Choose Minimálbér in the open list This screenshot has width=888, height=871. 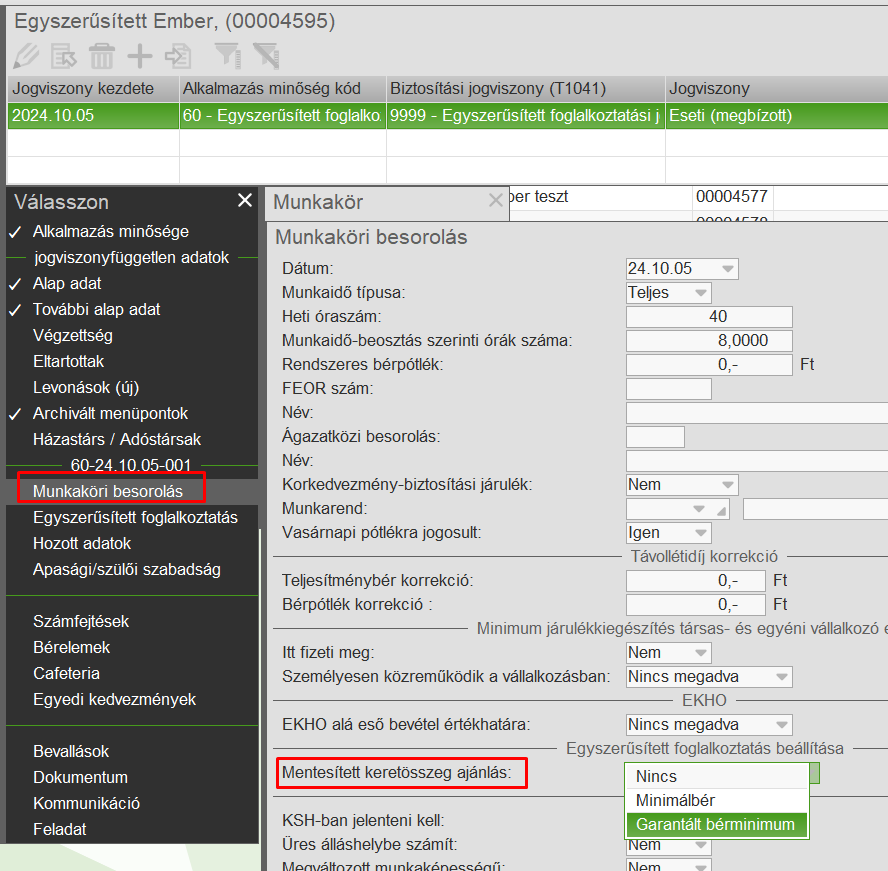(x=716, y=801)
